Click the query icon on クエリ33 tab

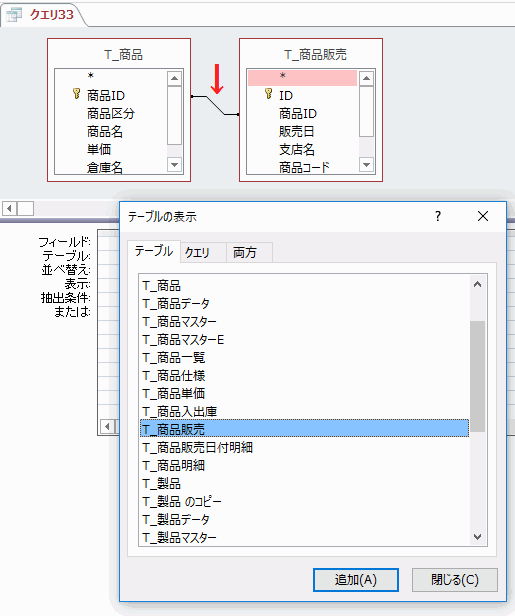point(14,15)
